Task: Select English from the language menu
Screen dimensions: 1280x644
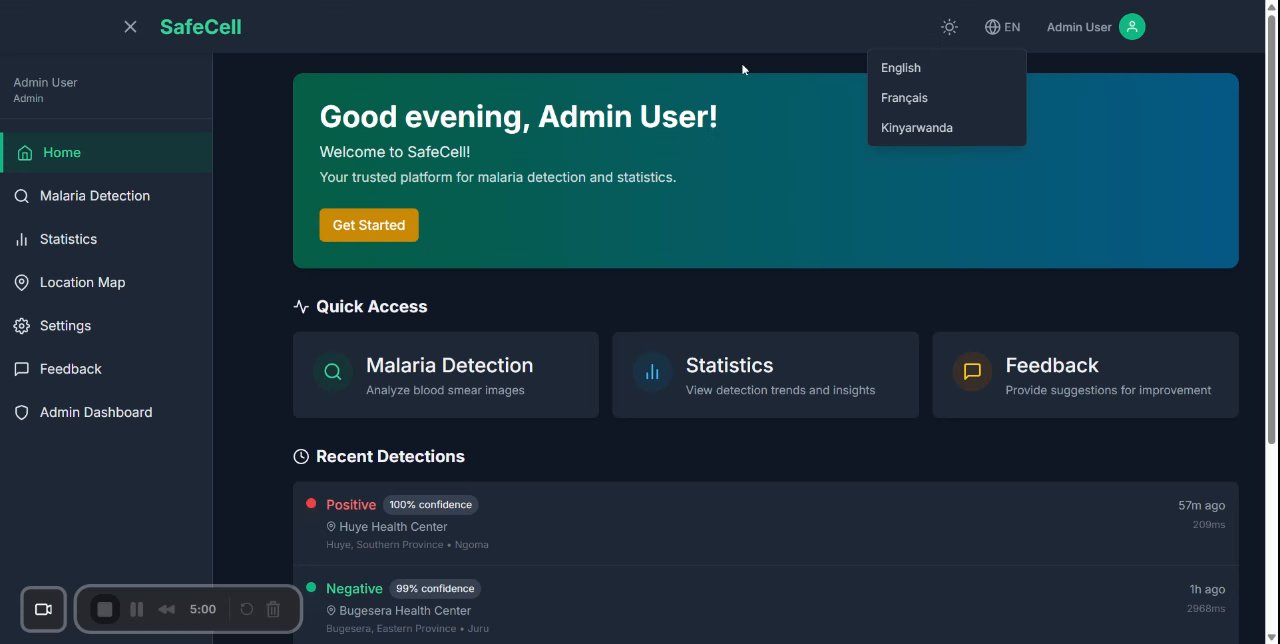Action: pos(946,68)
